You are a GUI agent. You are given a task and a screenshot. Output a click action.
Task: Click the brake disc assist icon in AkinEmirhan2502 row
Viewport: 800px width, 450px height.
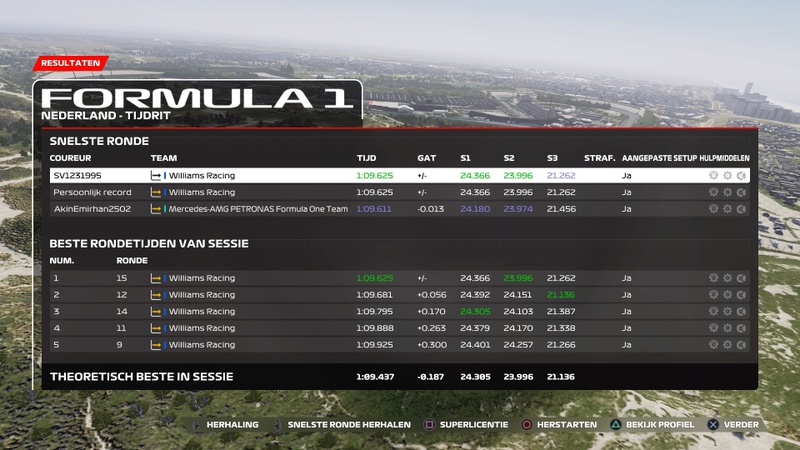[741, 209]
